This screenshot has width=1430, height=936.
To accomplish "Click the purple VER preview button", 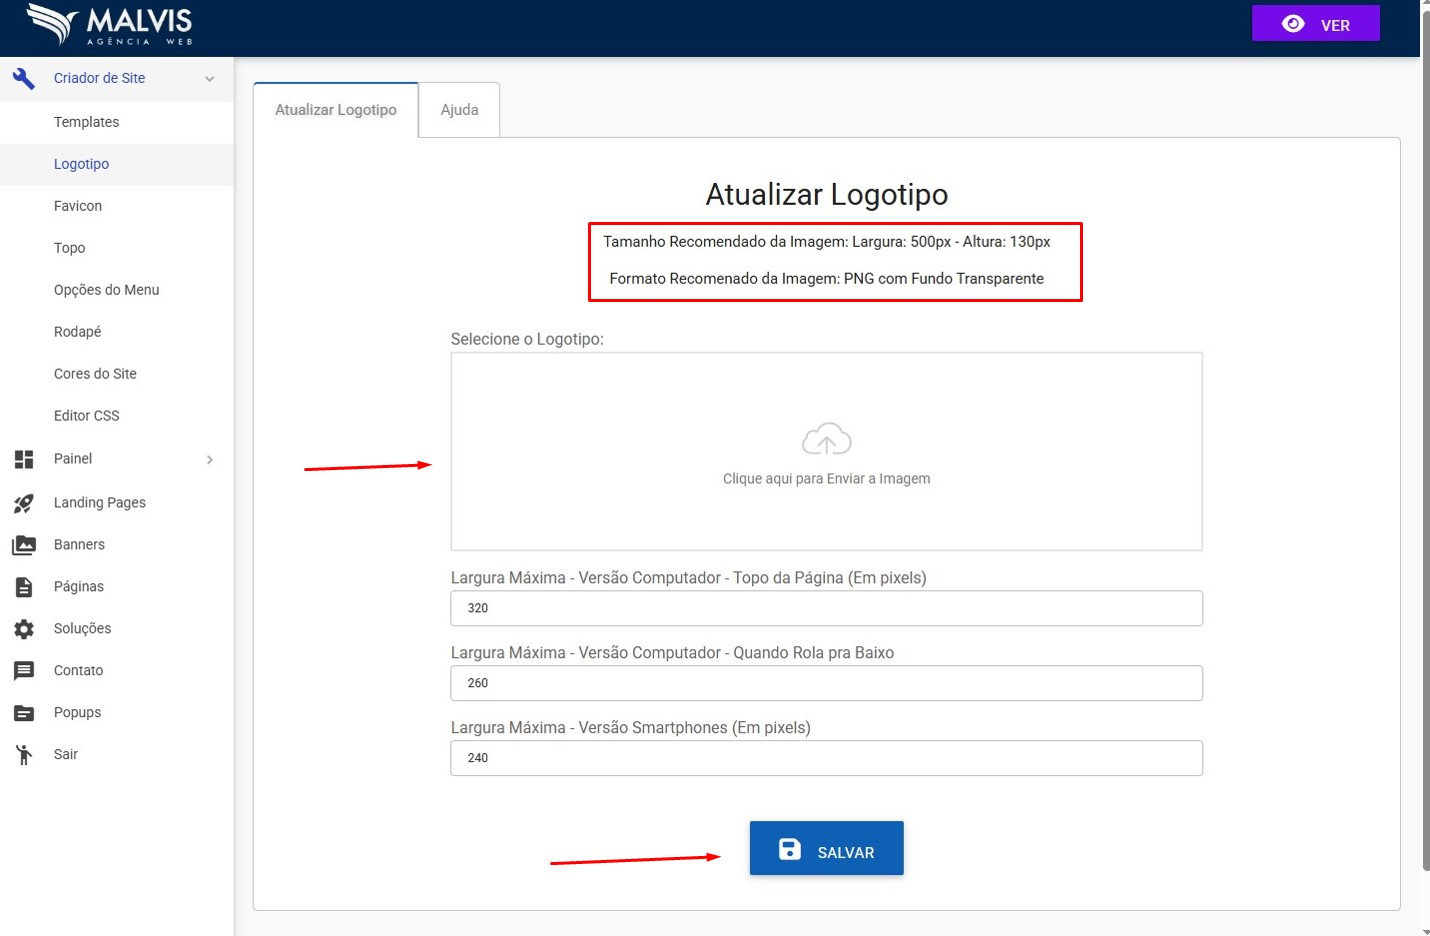I will pos(1315,24).
